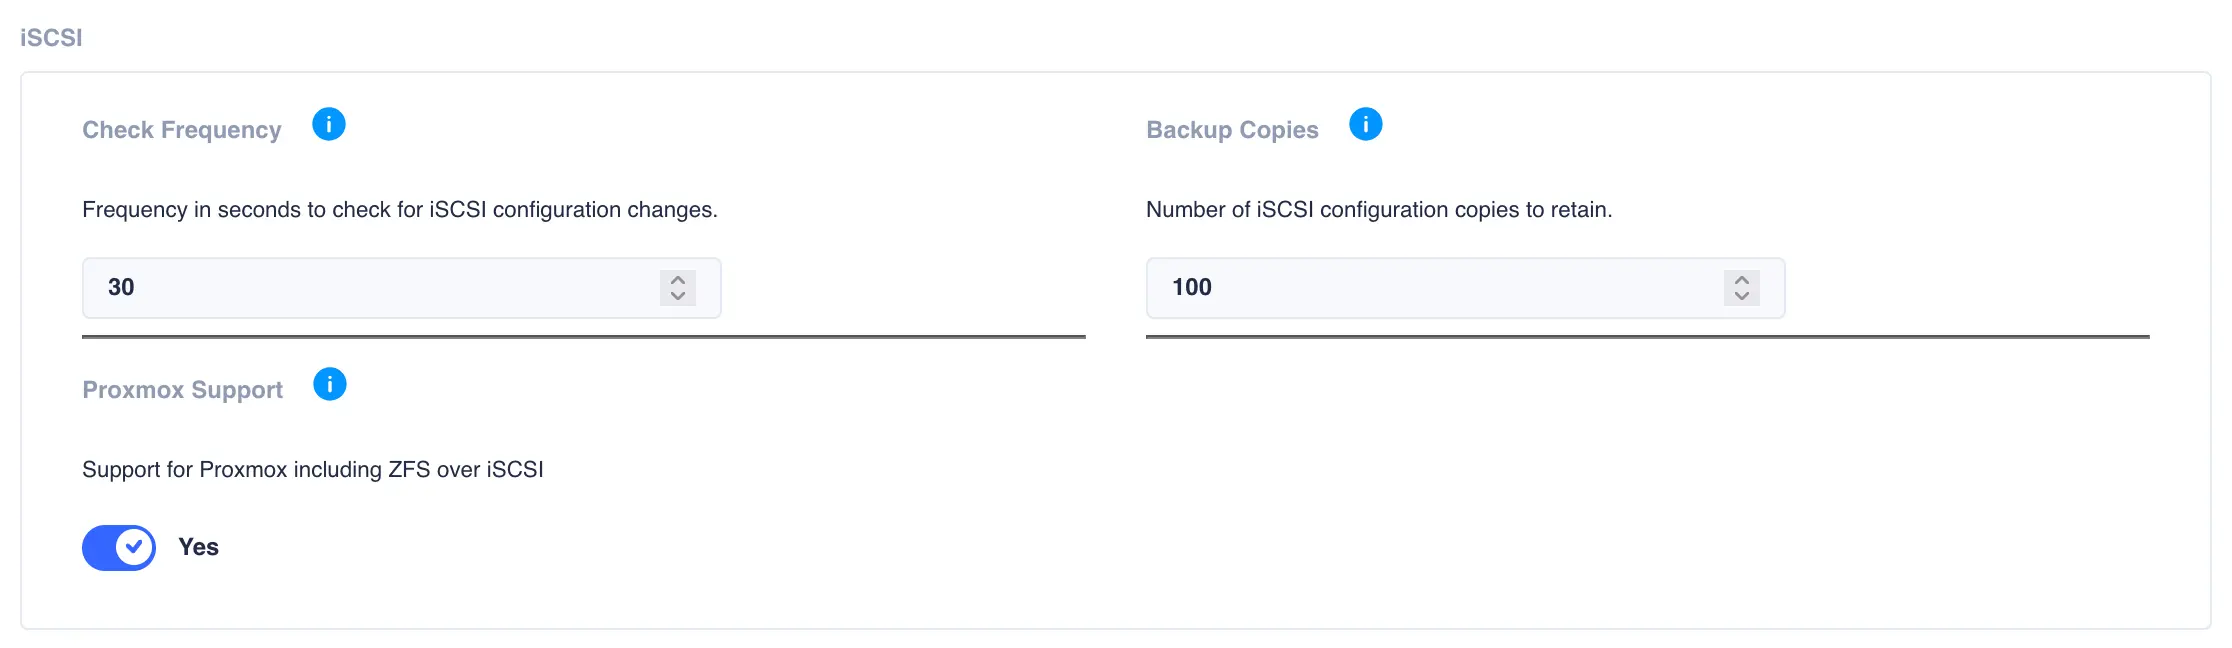Click the Proxmox Support info icon
Viewport: 2232px width, 648px height.
[330, 384]
